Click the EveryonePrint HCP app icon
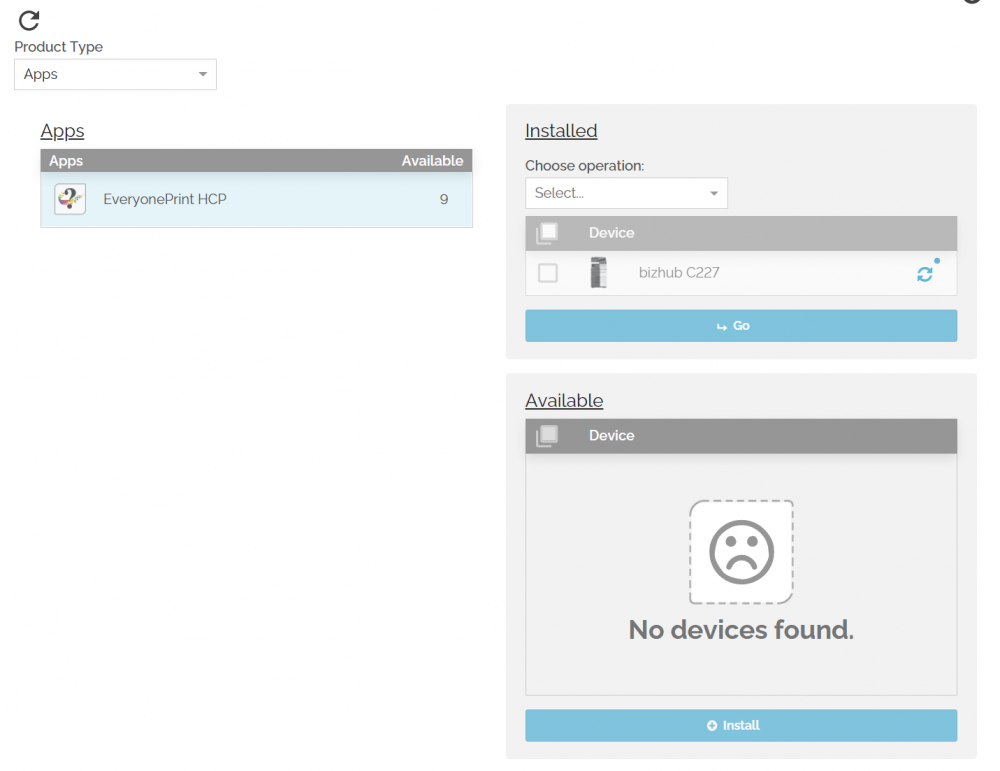The height and width of the screenshot is (771, 1000). point(69,198)
